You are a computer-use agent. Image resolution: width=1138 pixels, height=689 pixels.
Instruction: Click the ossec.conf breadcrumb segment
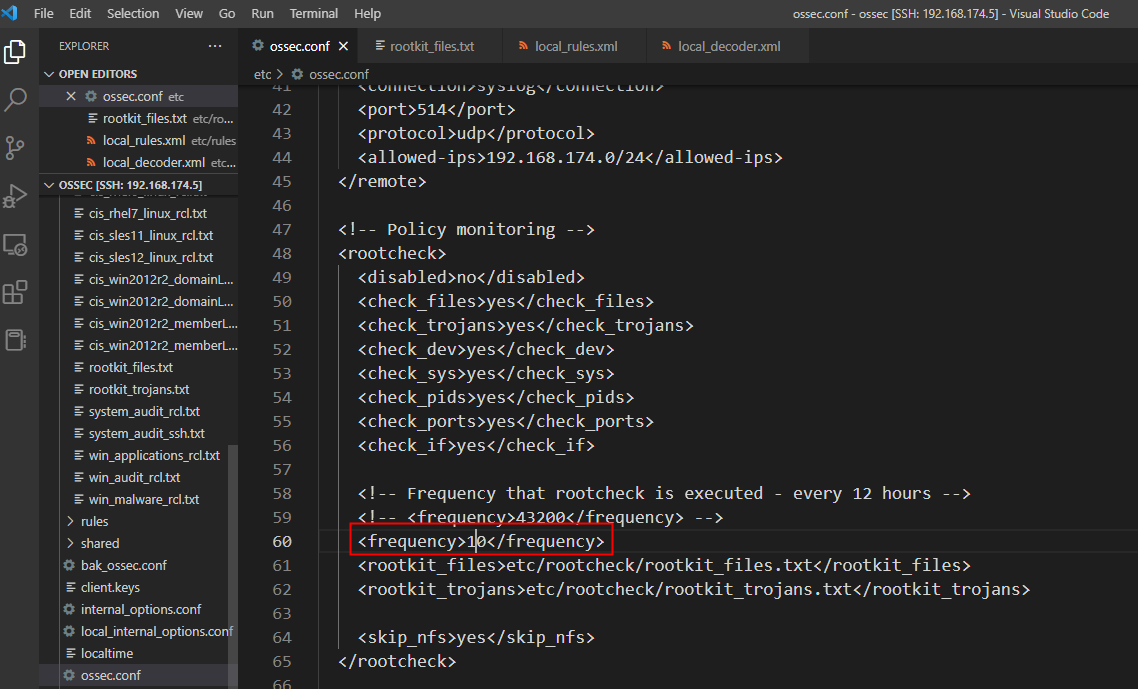coord(338,74)
